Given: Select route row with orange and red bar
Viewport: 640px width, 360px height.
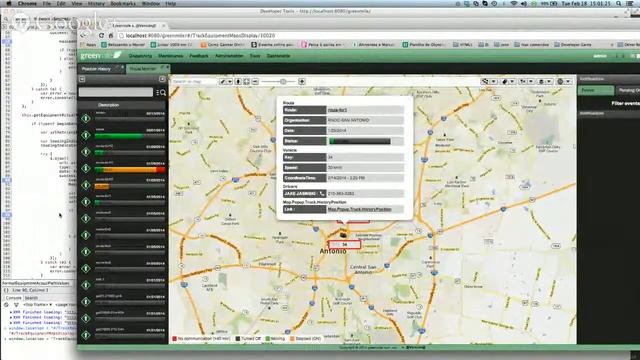Looking at the screenshot, I should [x=122, y=168].
